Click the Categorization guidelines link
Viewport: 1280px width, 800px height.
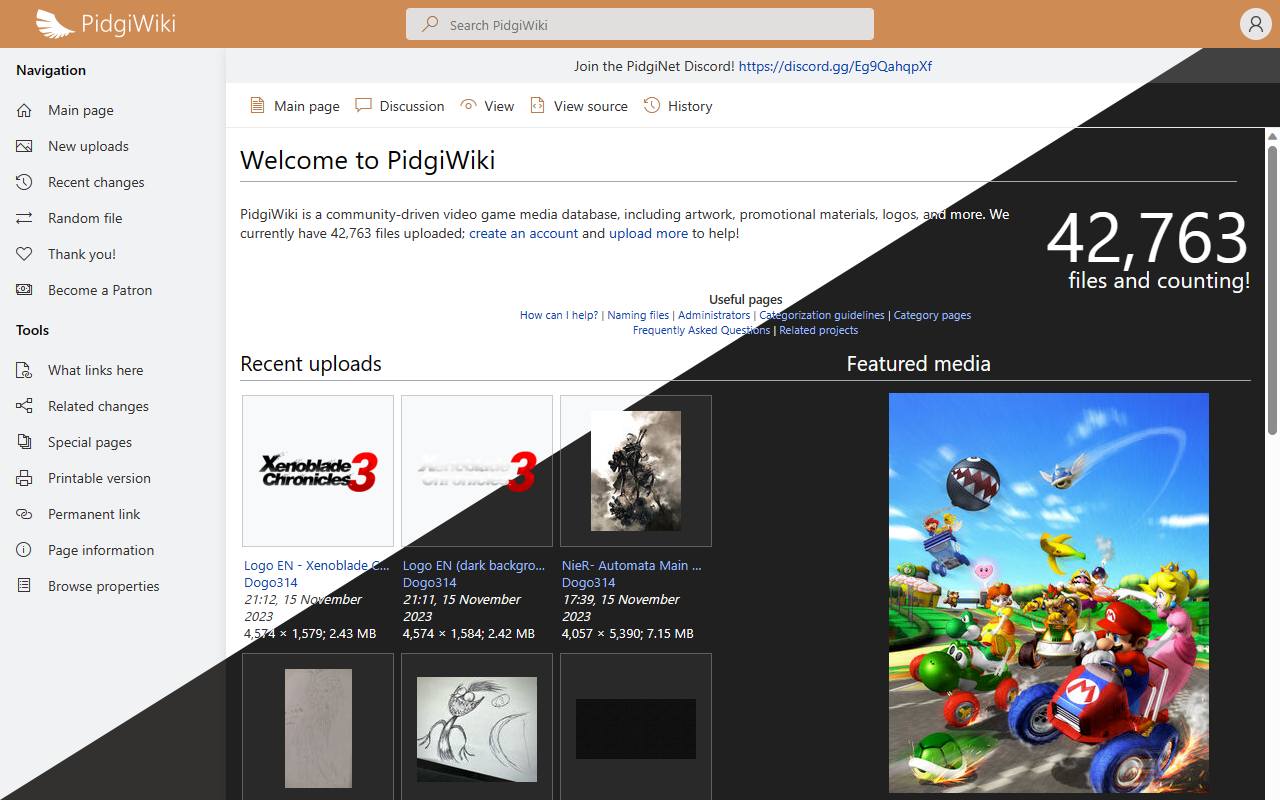[x=821, y=315]
